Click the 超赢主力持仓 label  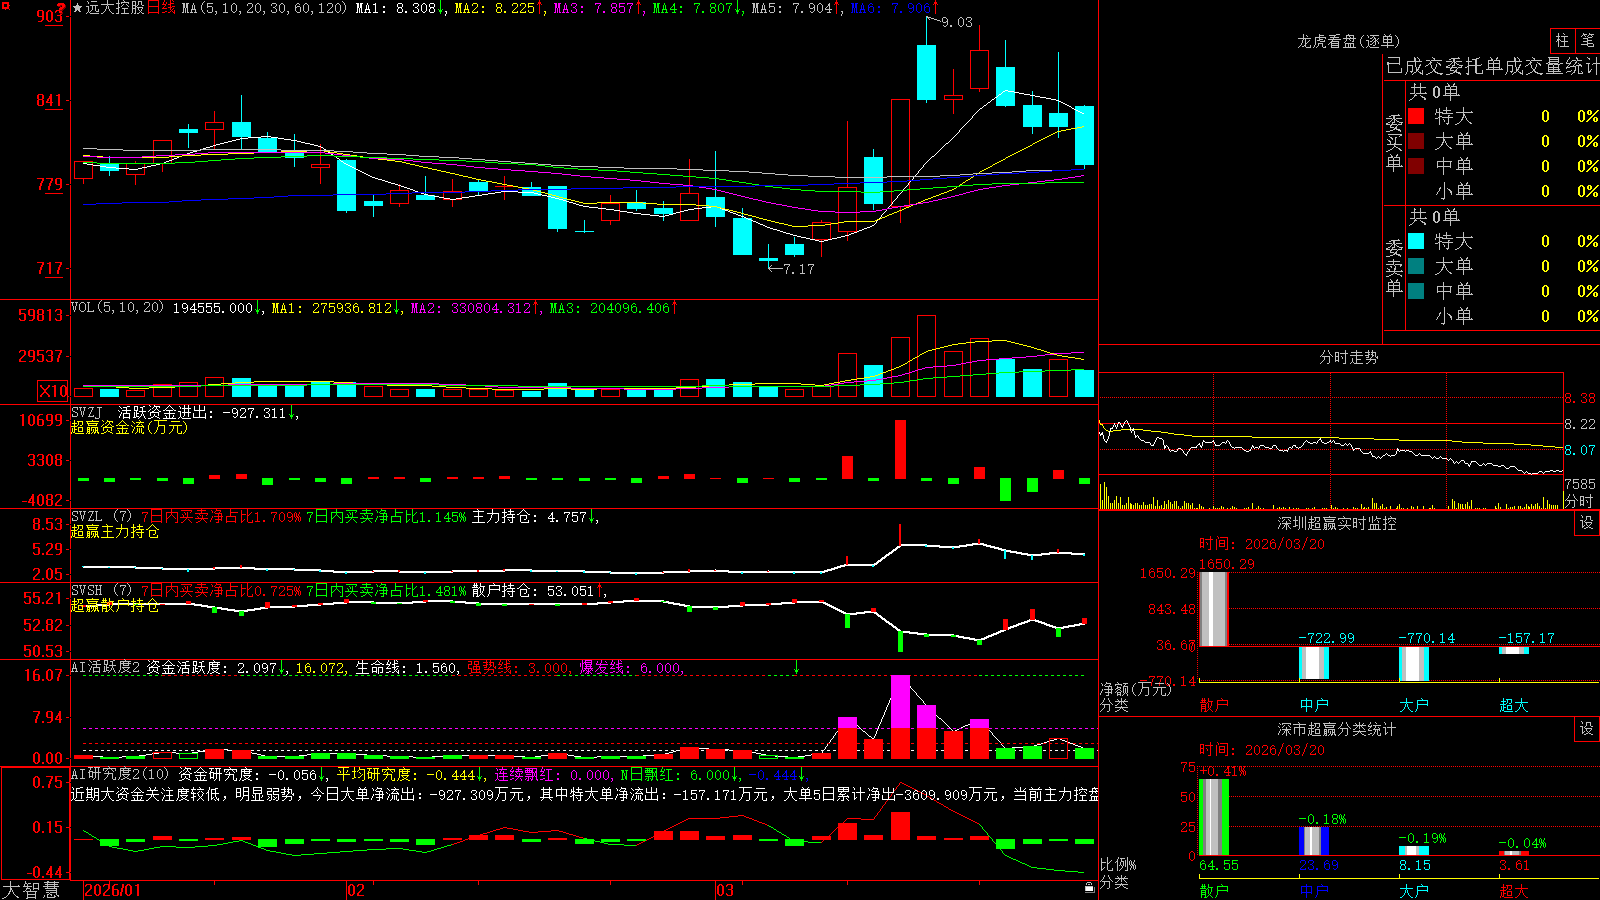pos(115,531)
